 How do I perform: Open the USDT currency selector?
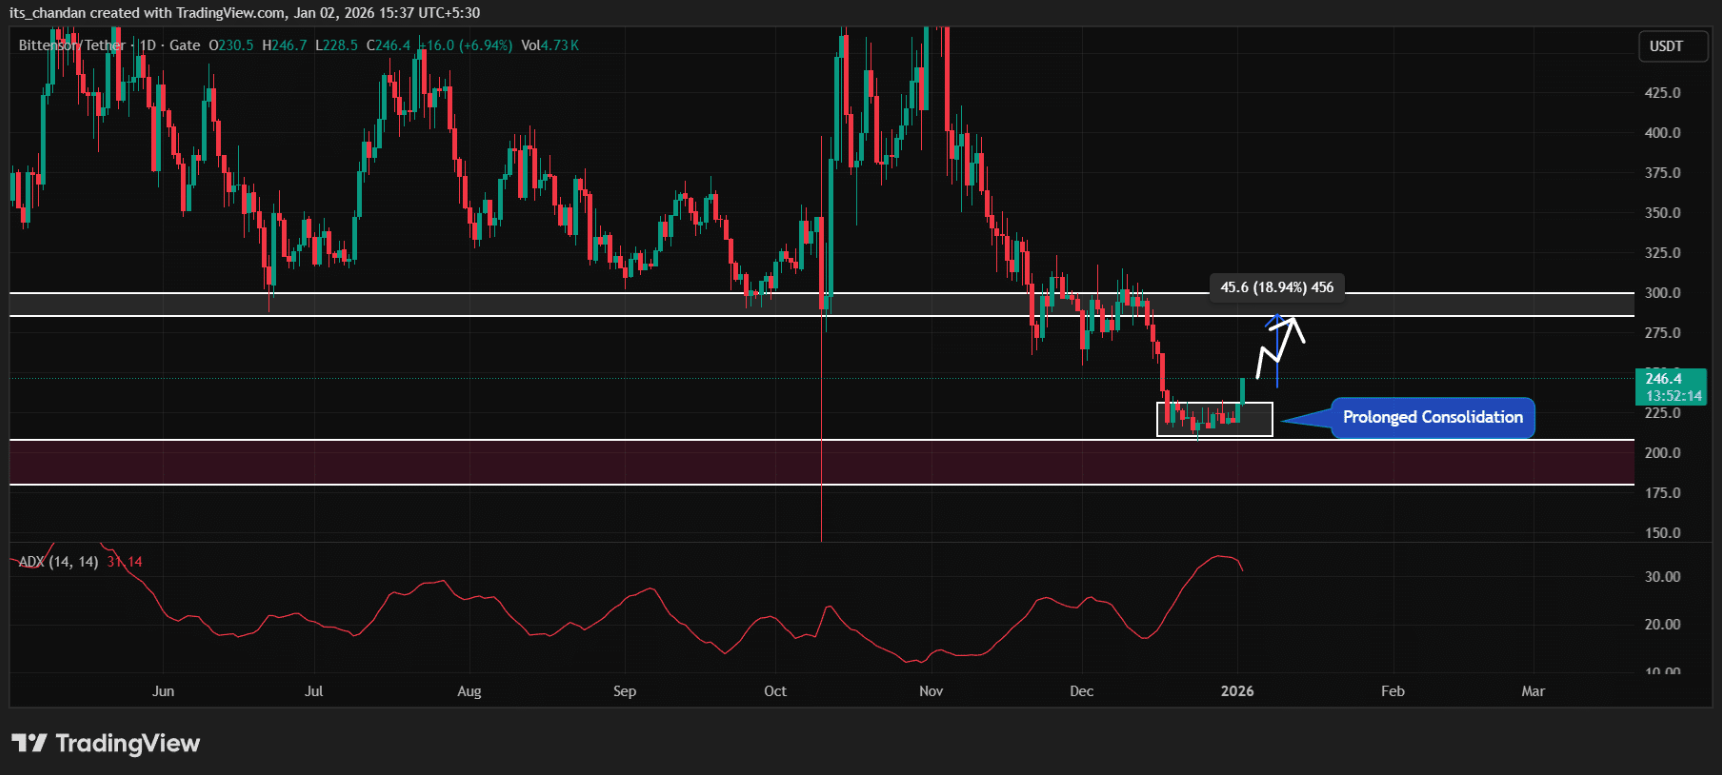click(1666, 46)
